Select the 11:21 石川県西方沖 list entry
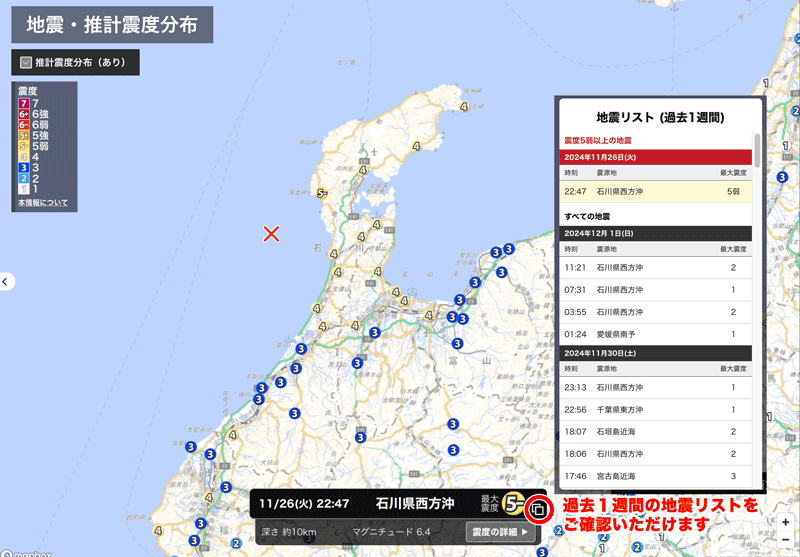 (x=655, y=268)
